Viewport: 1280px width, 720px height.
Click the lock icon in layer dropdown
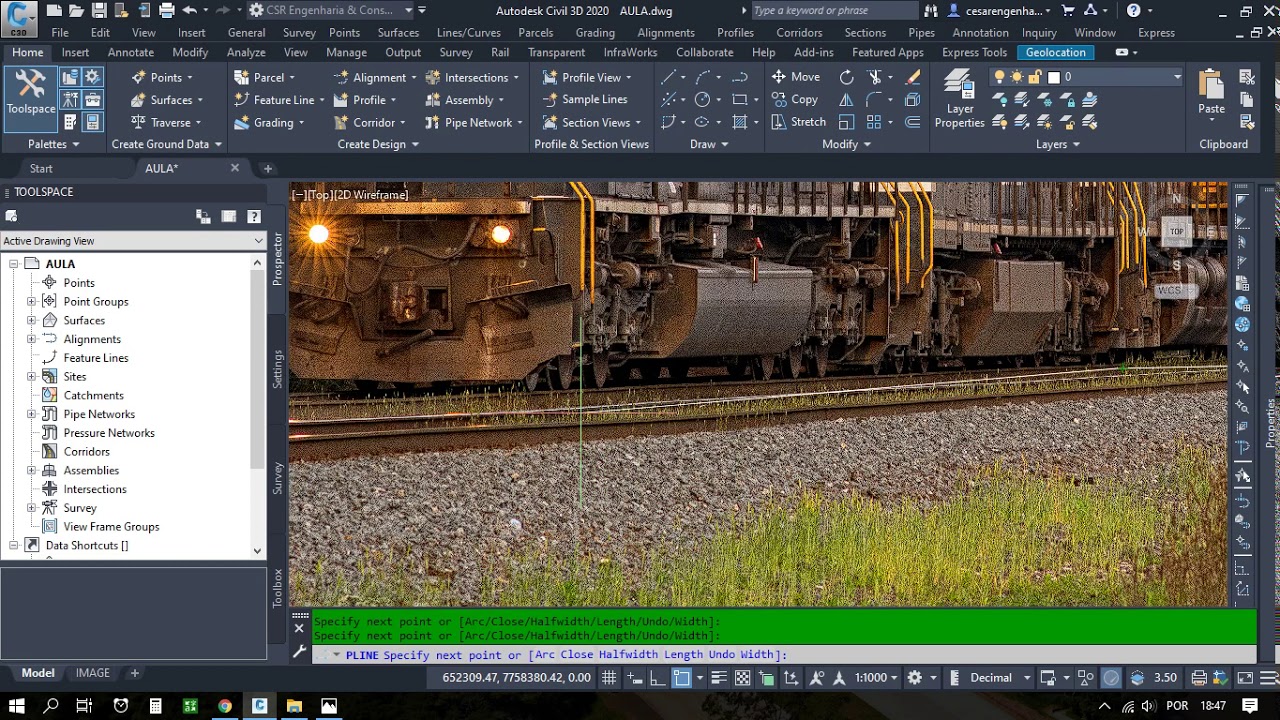tap(1036, 77)
